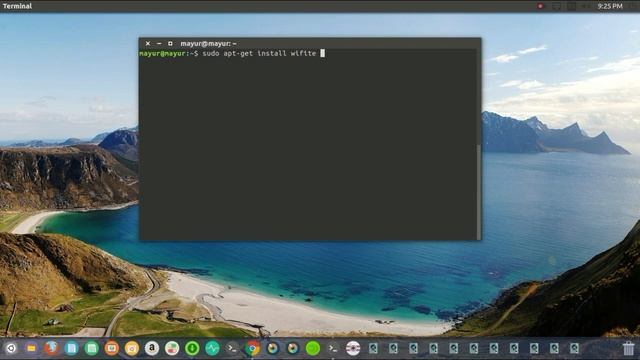Open the teal system monitor dock icon
The image size is (640, 360).
212,348
